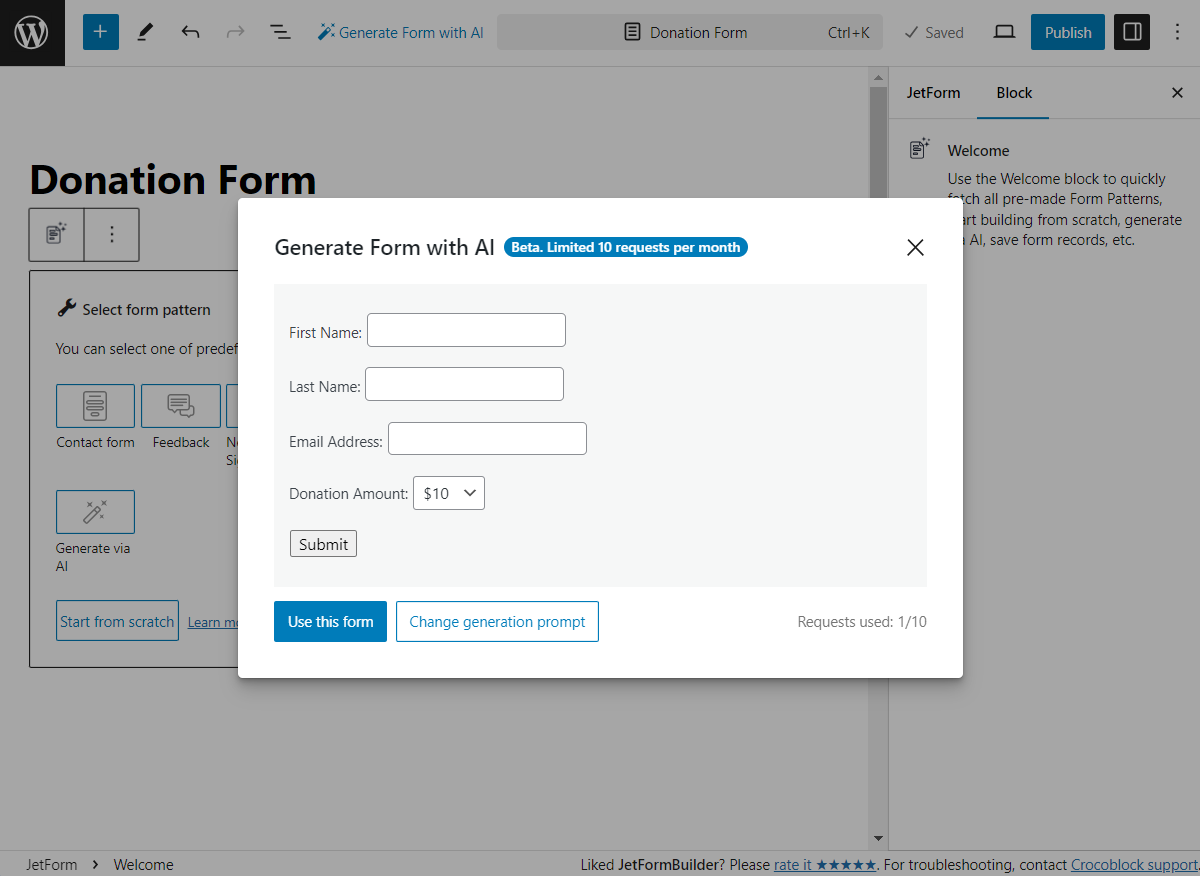Image resolution: width=1200 pixels, height=876 pixels.
Task: Open the Donation Amount dropdown
Action: point(448,492)
